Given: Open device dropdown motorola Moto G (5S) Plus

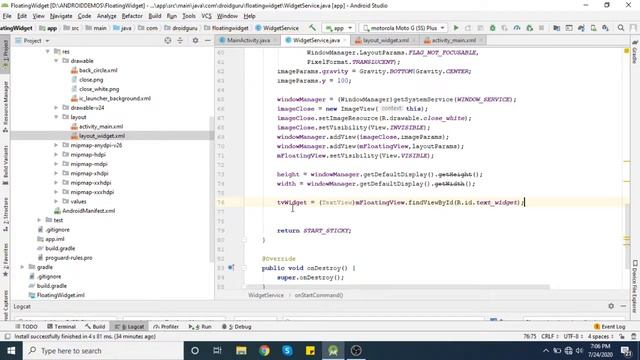Looking at the screenshot, I should (x=403, y=28).
